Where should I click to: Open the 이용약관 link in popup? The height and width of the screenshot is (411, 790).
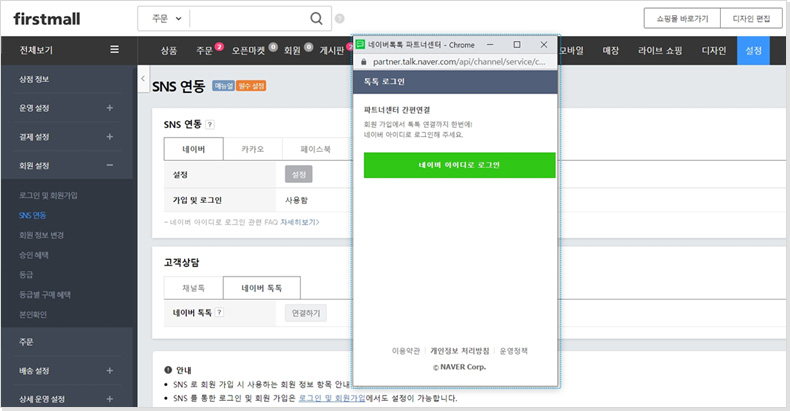pyautogui.click(x=406, y=351)
